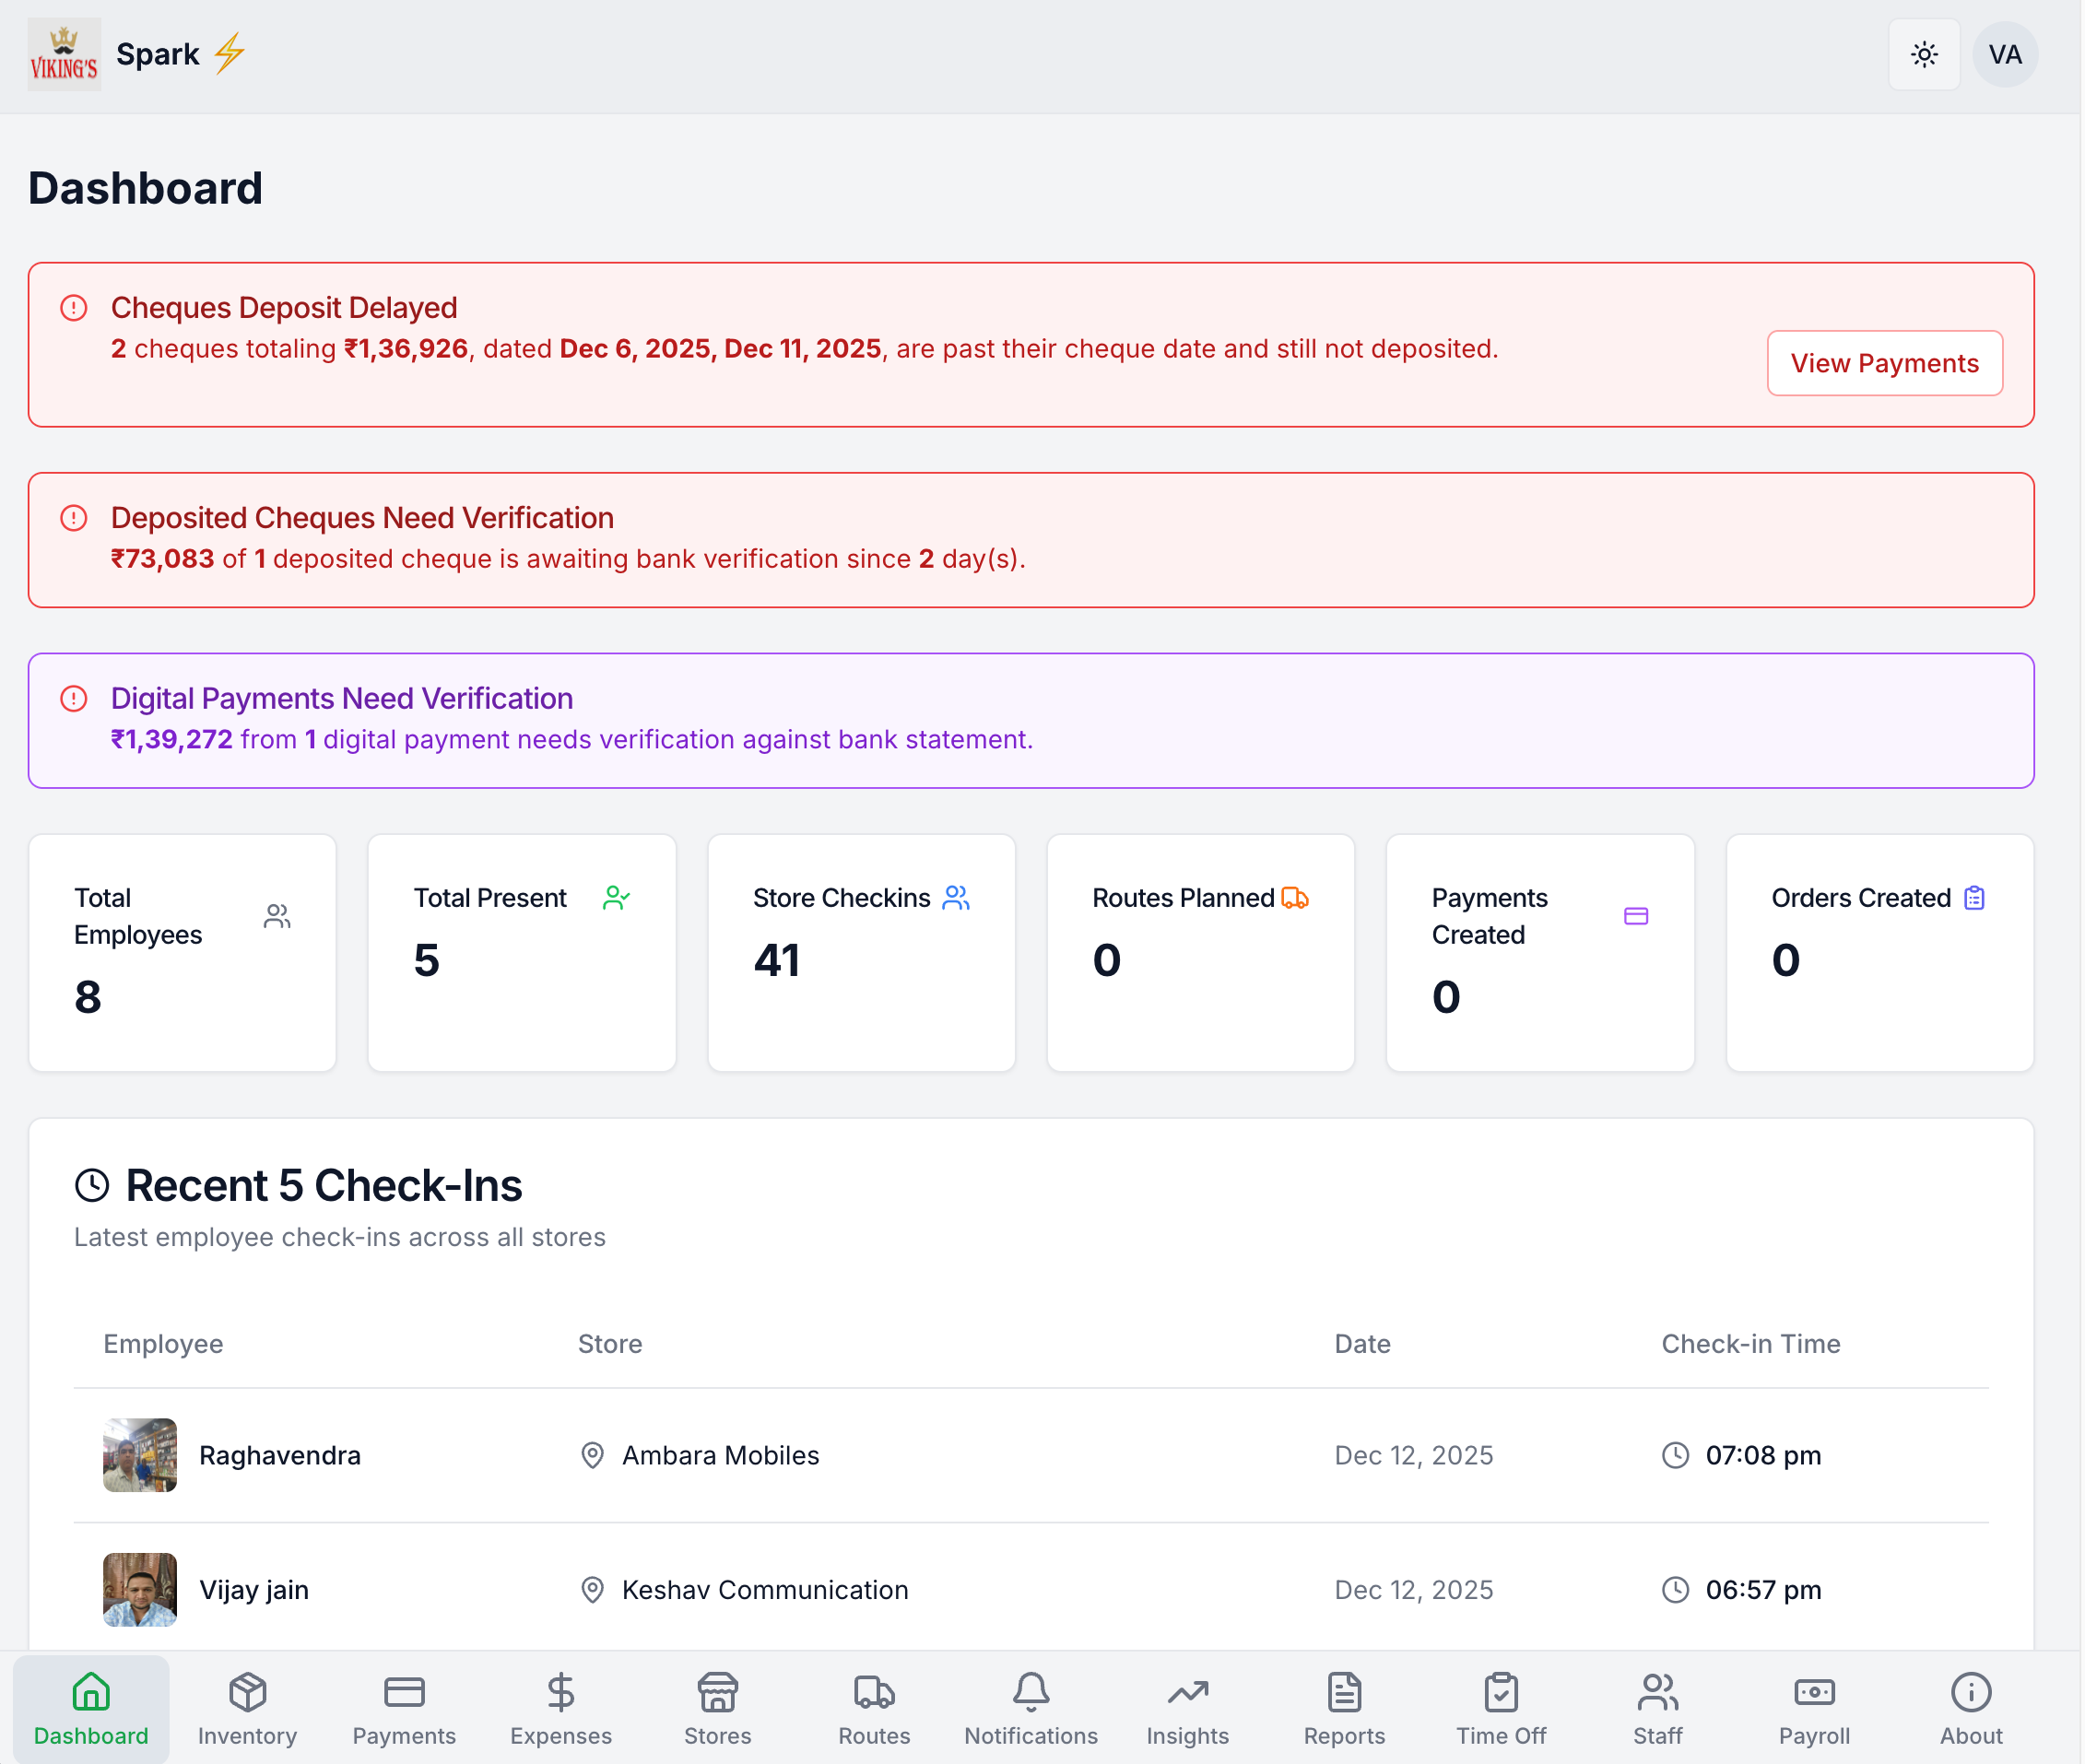Open Expenses dollar icon tab
This screenshot has width=2085, height=1764.
click(x=561, y=1708)
